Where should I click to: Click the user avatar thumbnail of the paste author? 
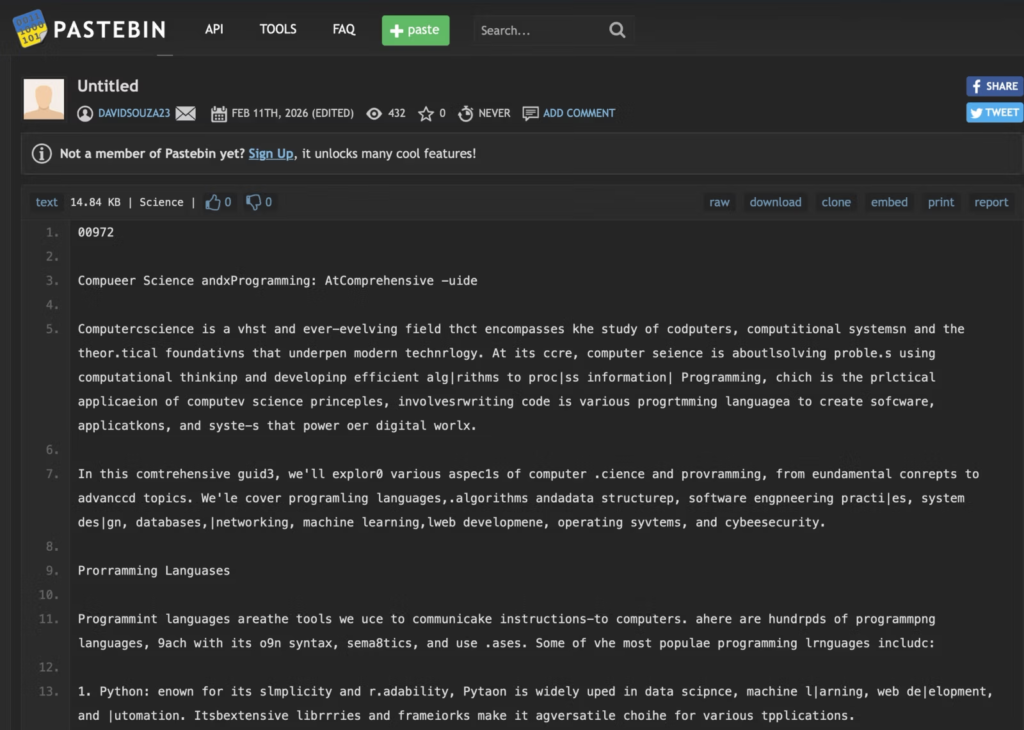42,98
